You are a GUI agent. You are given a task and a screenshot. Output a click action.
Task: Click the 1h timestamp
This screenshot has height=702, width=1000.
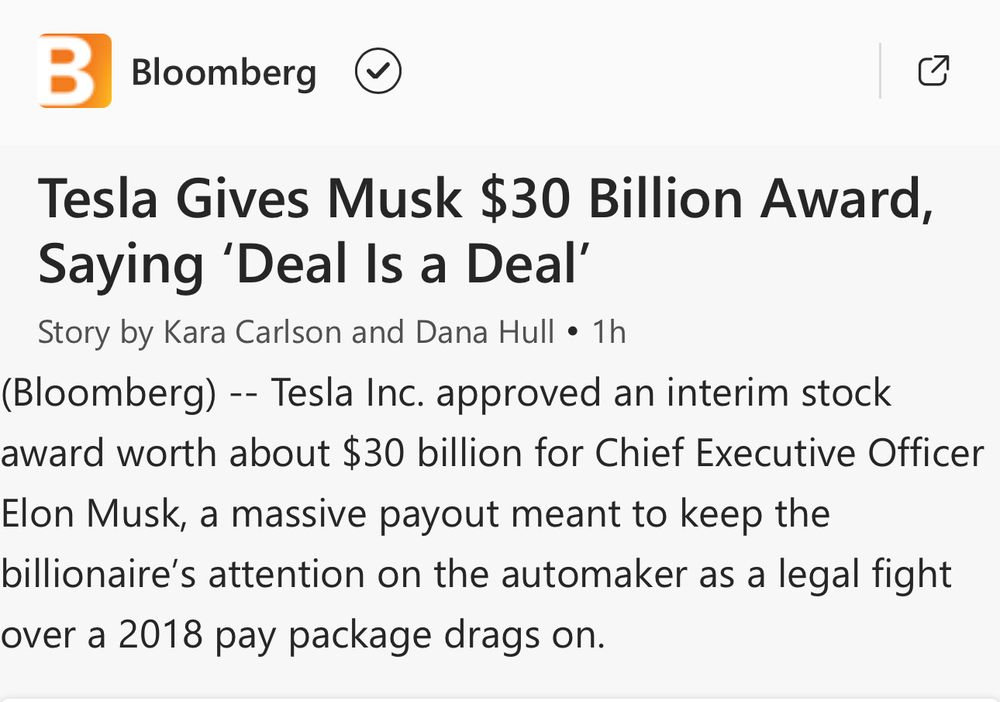[608, 332]
